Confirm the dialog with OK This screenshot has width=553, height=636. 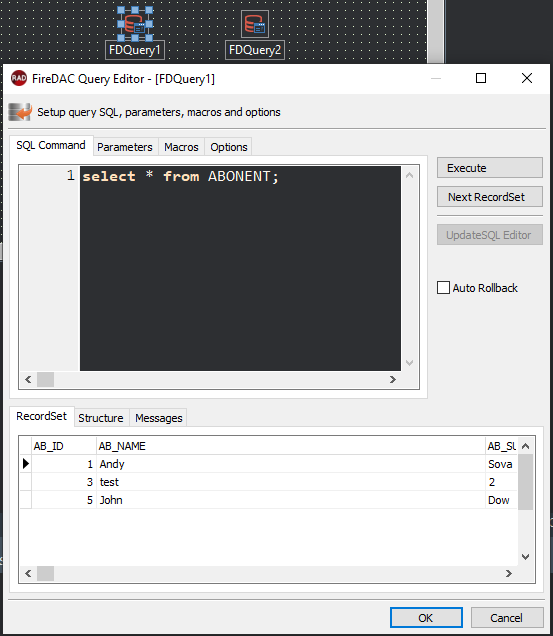(426, 618)
